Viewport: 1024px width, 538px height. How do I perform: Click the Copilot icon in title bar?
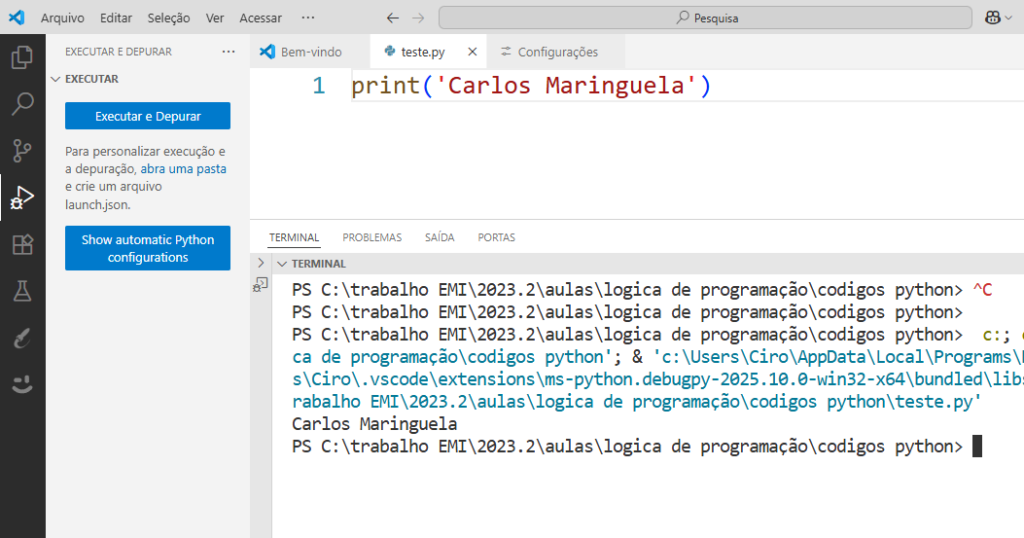pyautogui.click(x=992, y=18)
